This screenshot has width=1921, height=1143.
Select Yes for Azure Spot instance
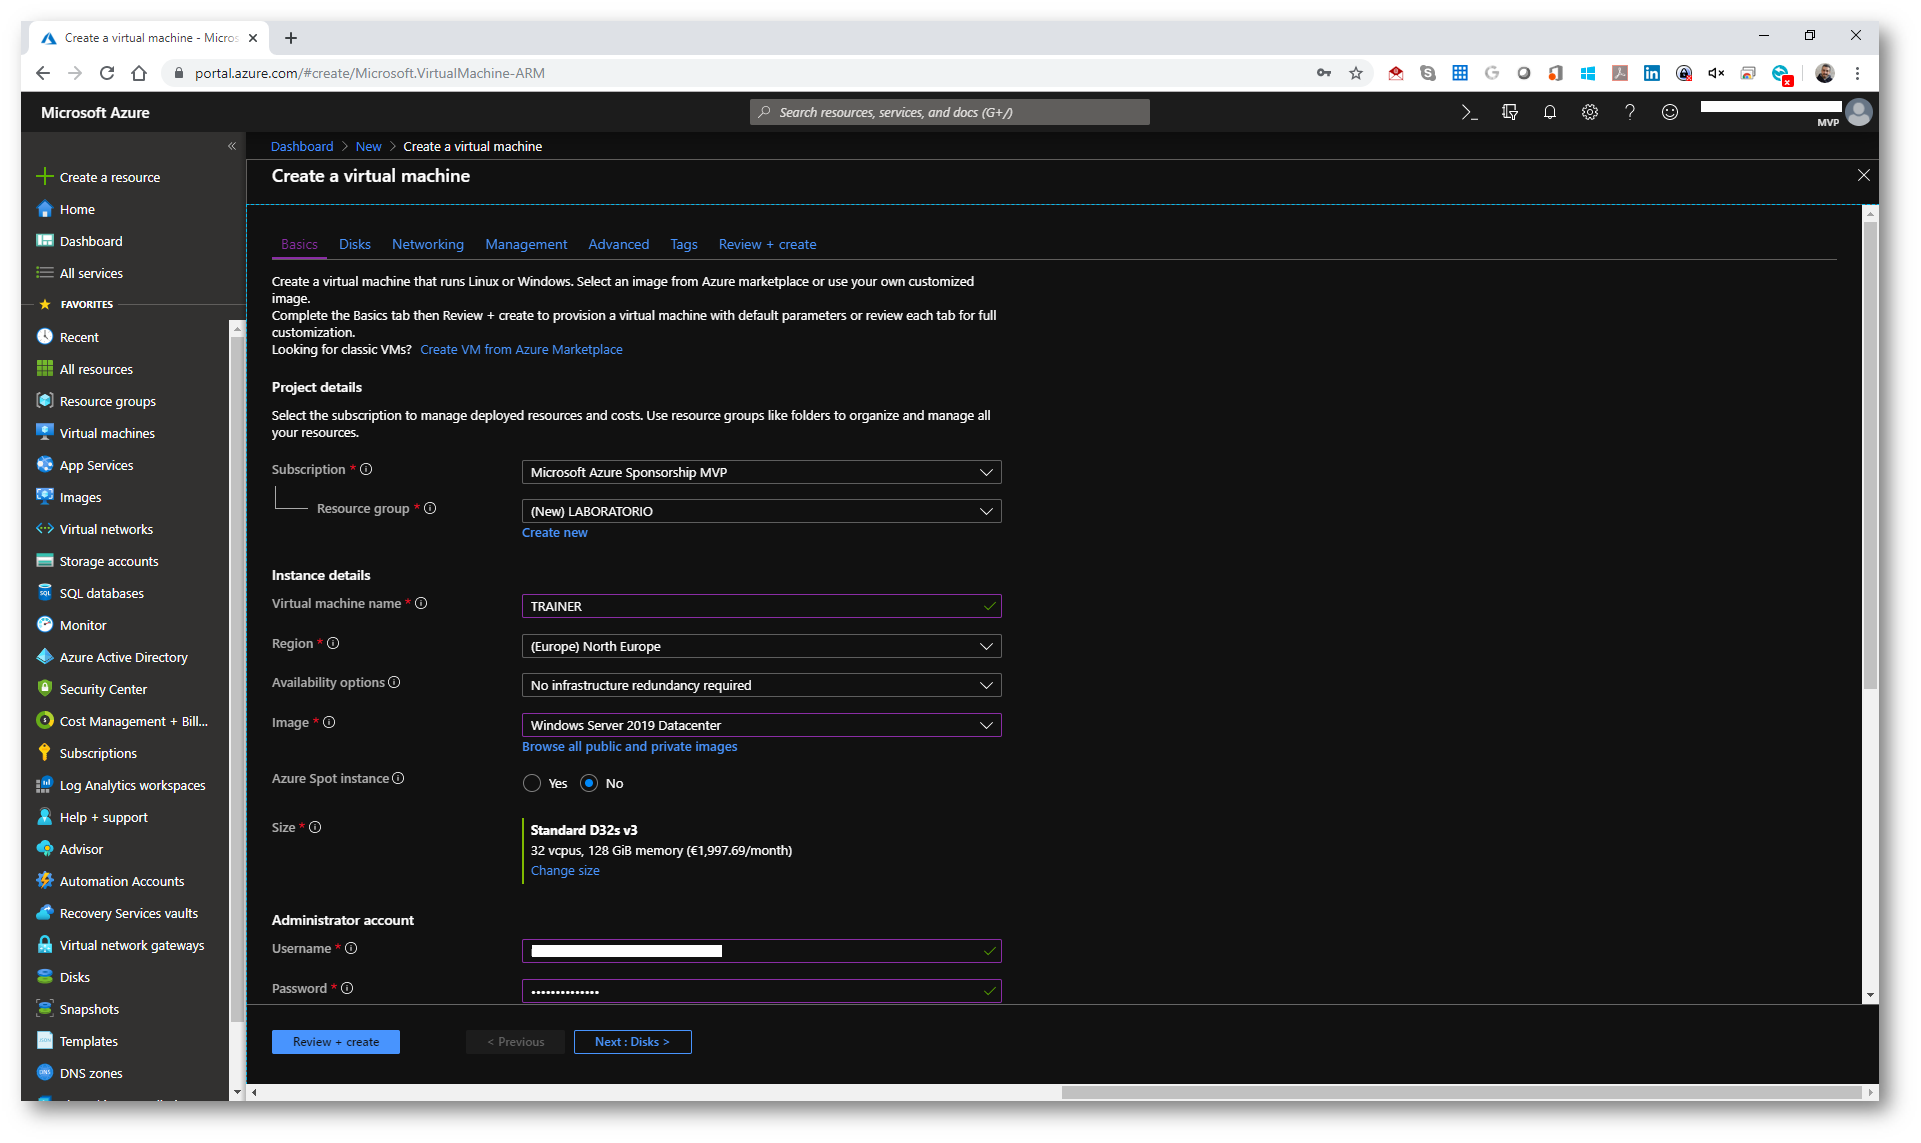click(x=532, y=783)
